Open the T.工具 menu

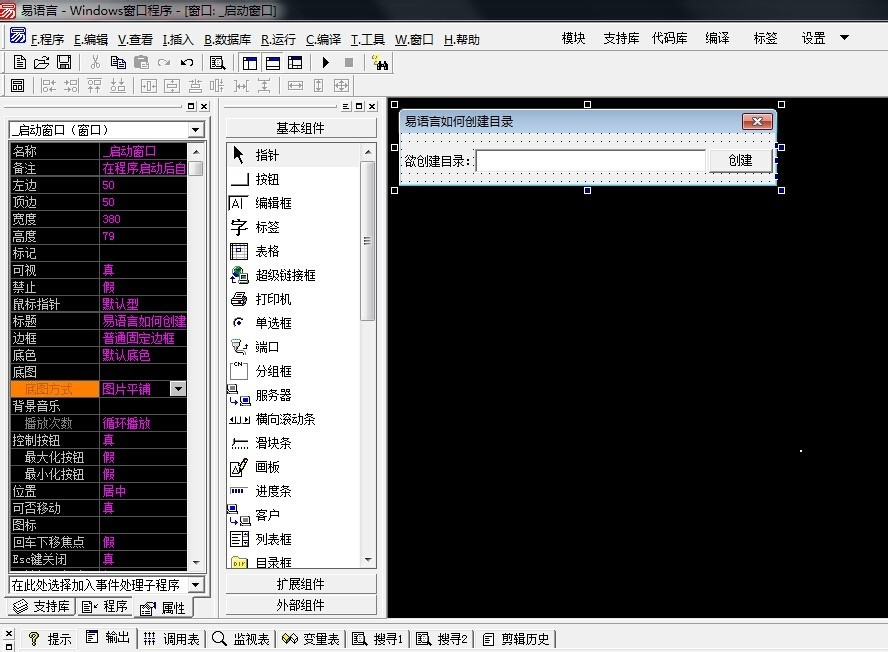368,39
